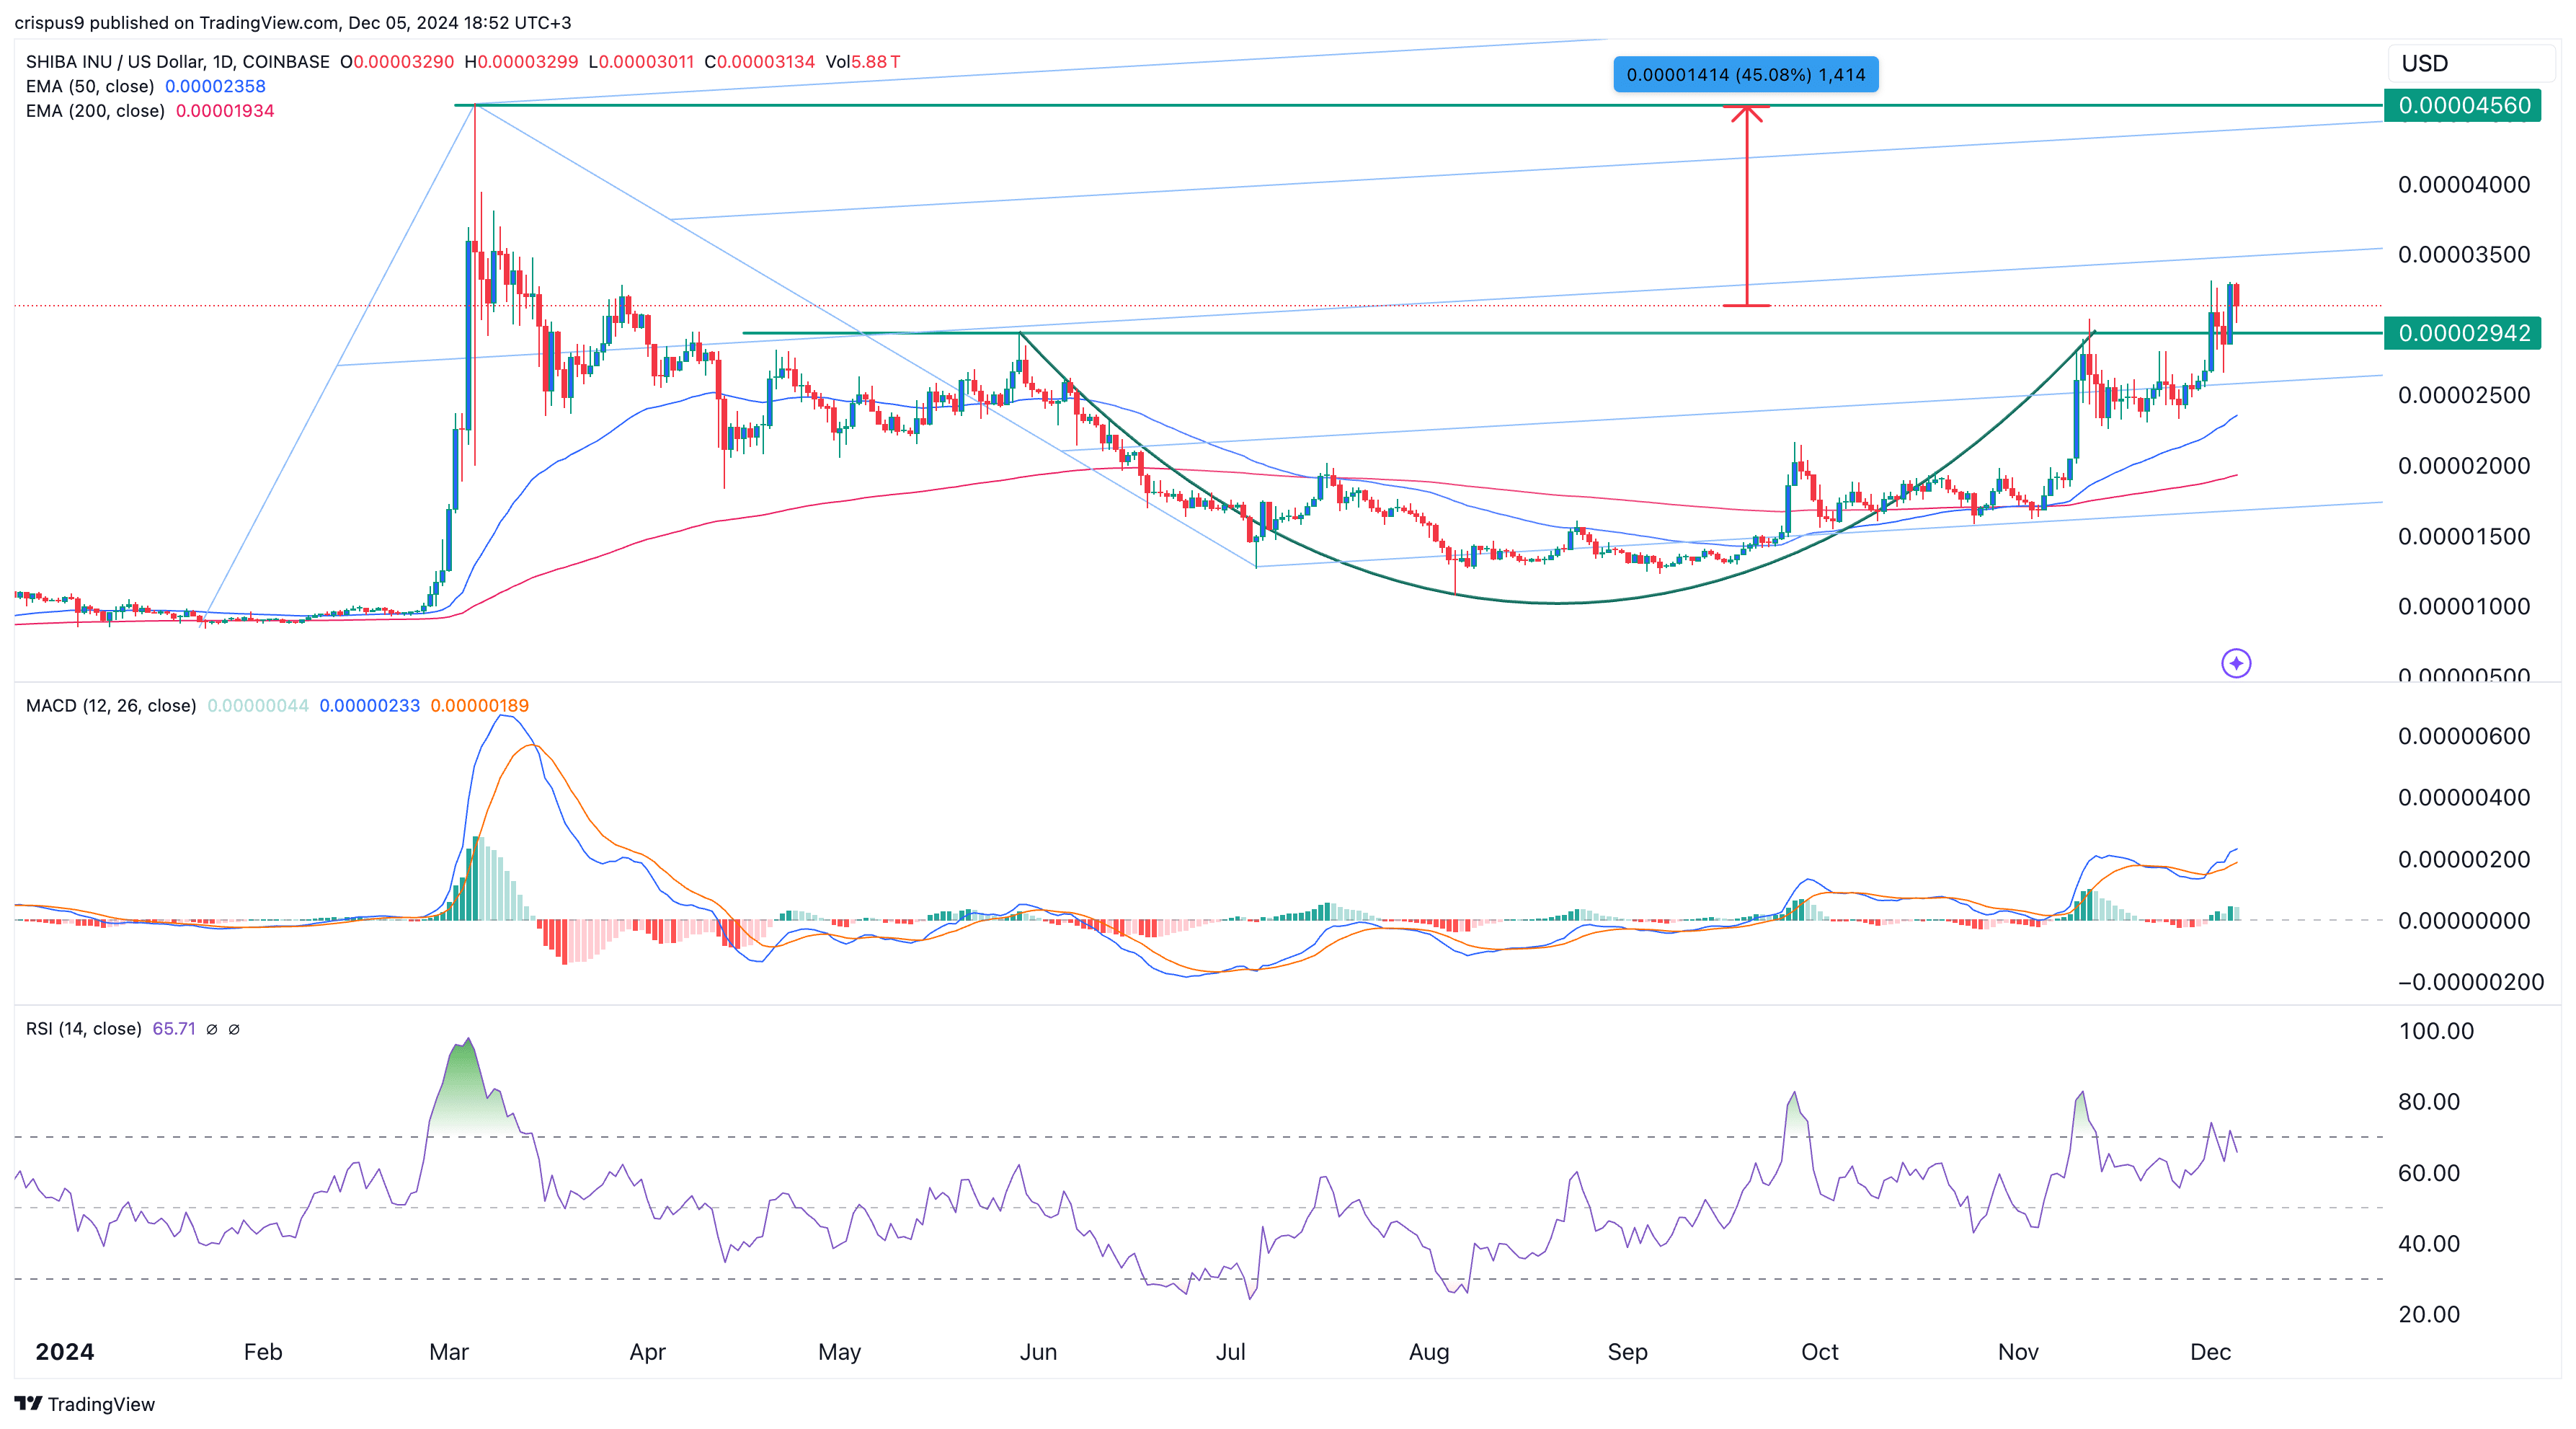Click the blue 45.08% measurement label
This screenshot has width=2576, height=1429.
[1745, 74]
